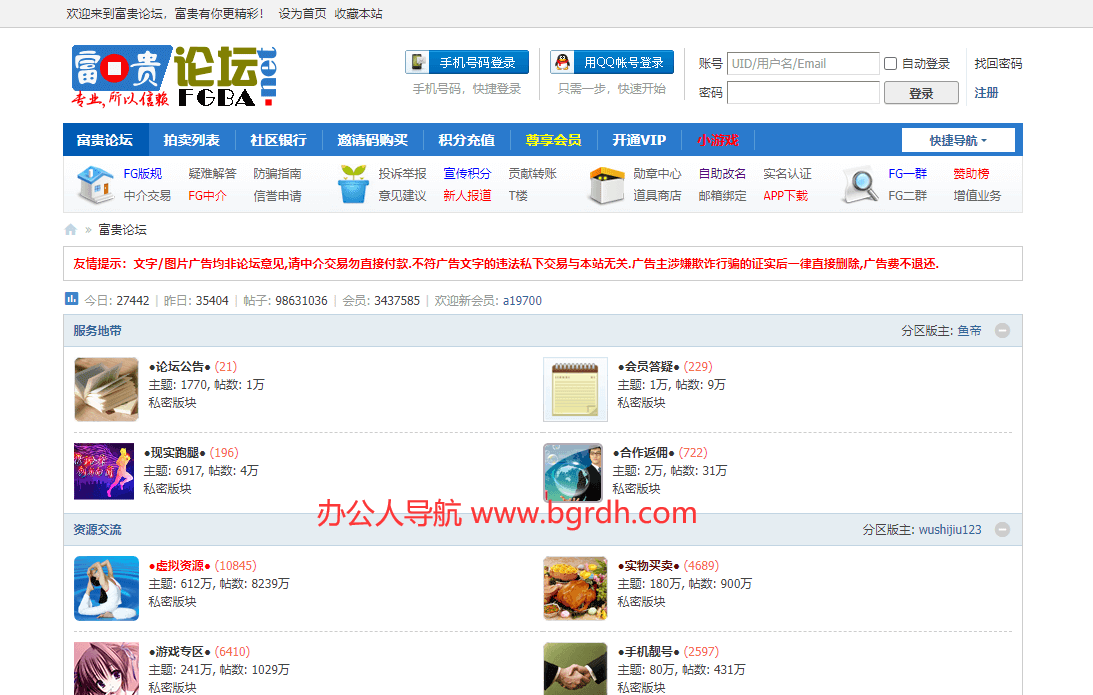
Task: Enable the 自动登录 checkbox
Action: [x=890, y=64]
